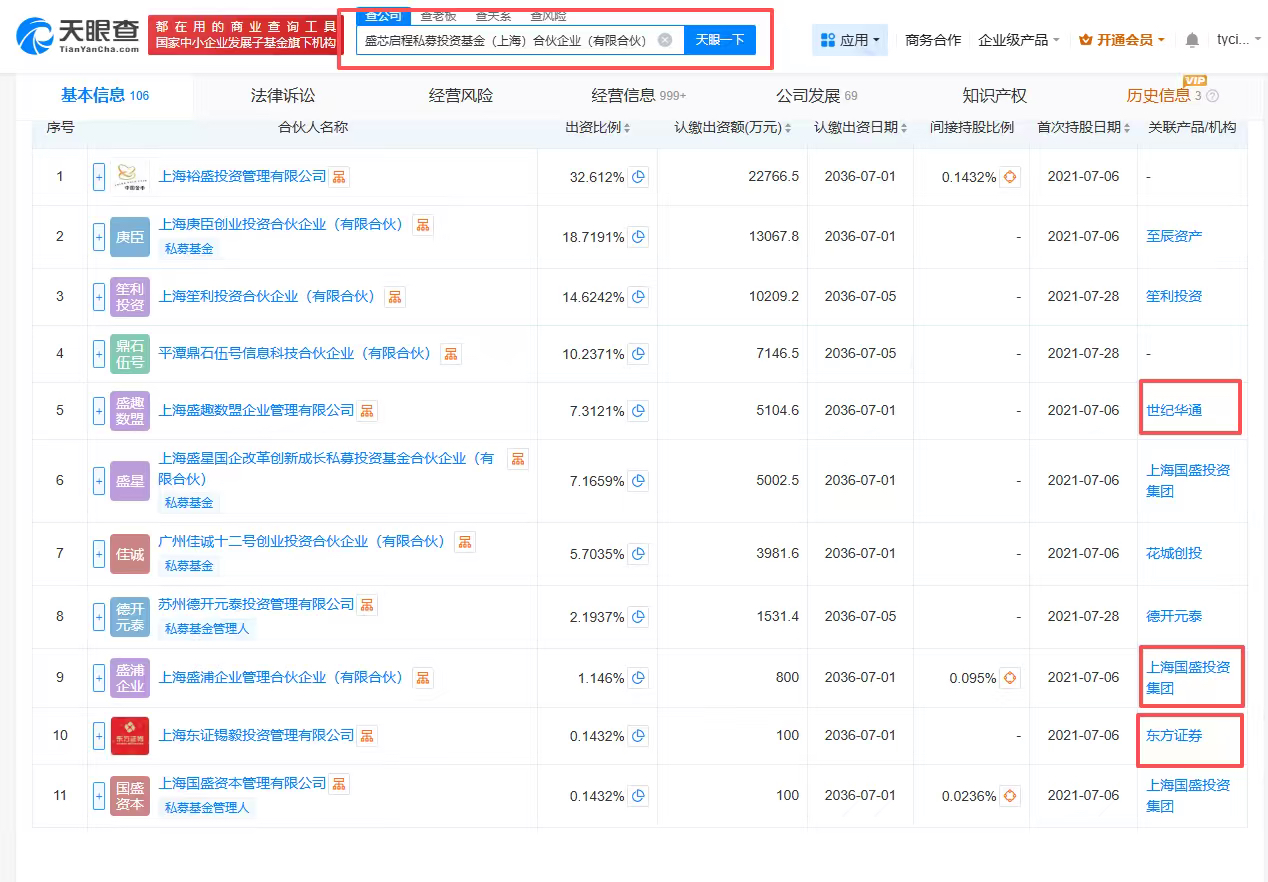The height and width of the screenshot is (882, 1268).
Task: Switch to the 经营信息 tab
Action: (639, 96)
